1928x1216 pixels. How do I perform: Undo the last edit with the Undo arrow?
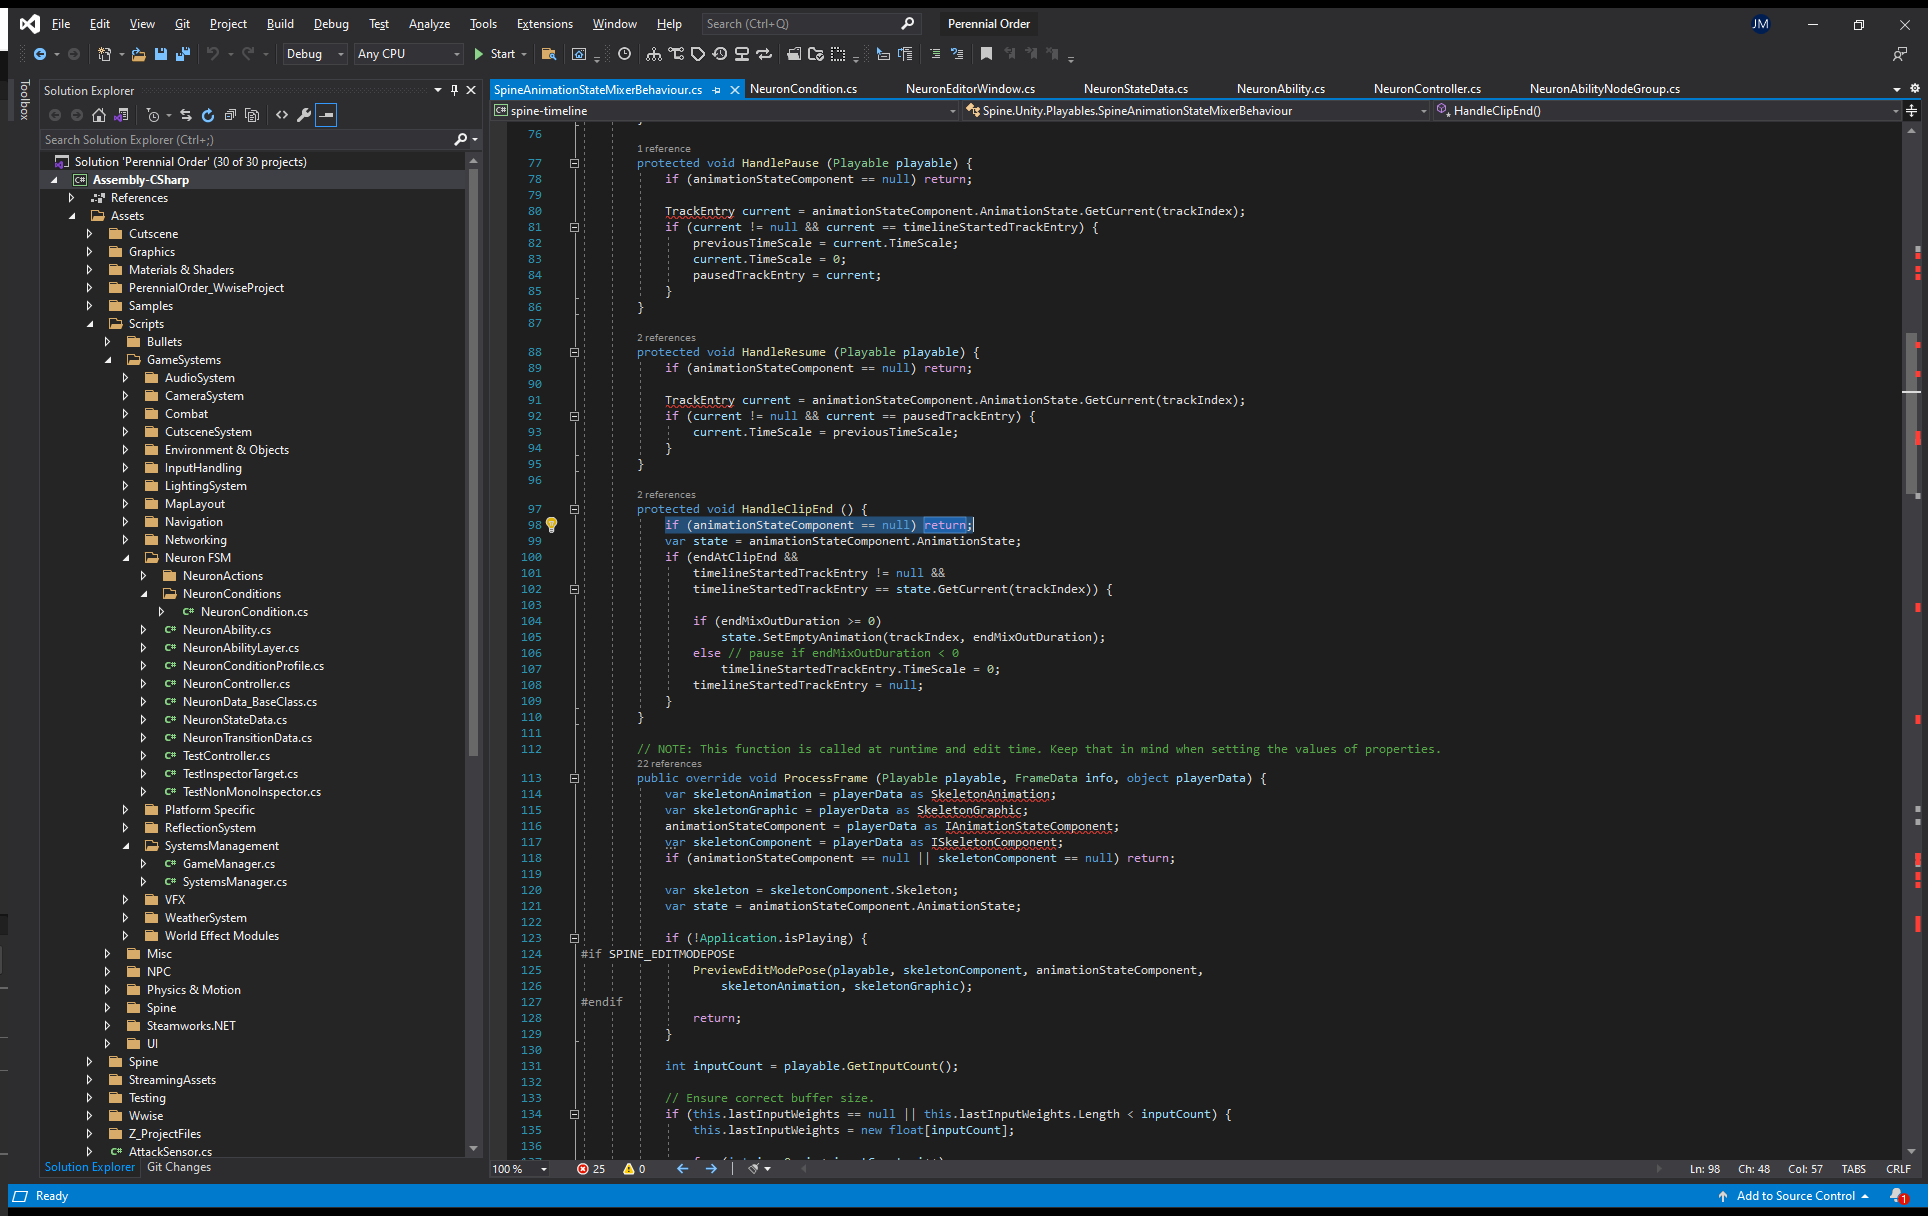215,54
